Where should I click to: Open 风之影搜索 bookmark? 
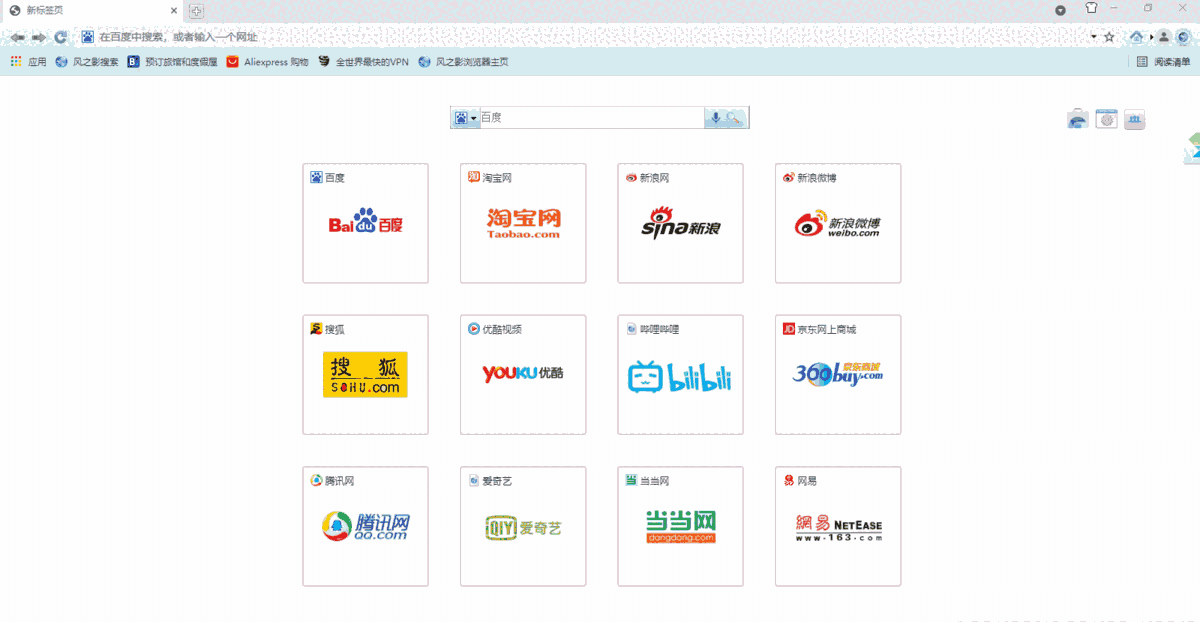click(87, 62)
